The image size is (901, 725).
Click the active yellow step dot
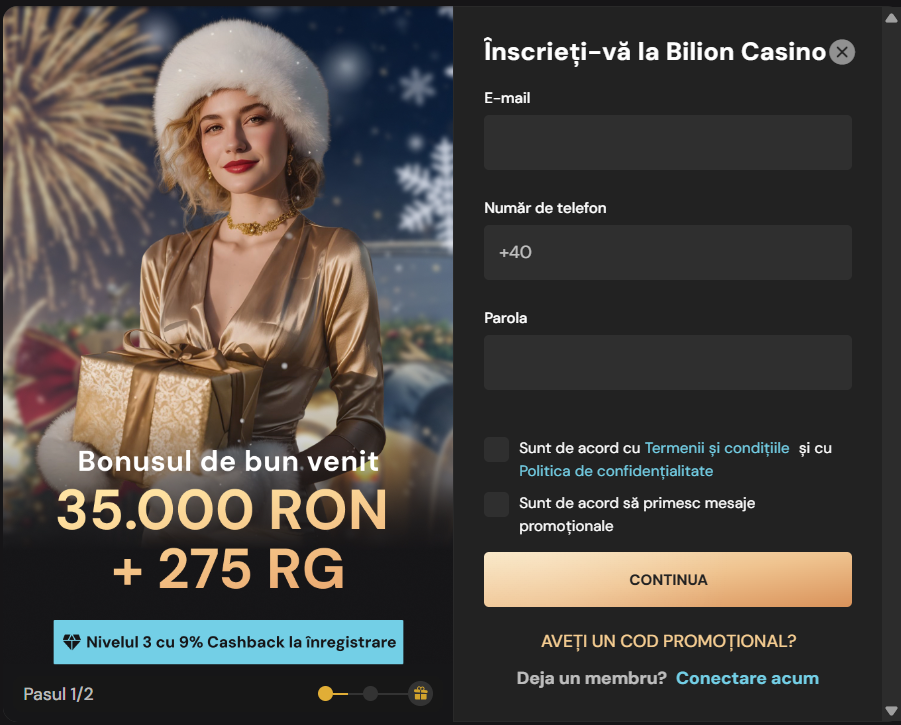tap(325, 693)
